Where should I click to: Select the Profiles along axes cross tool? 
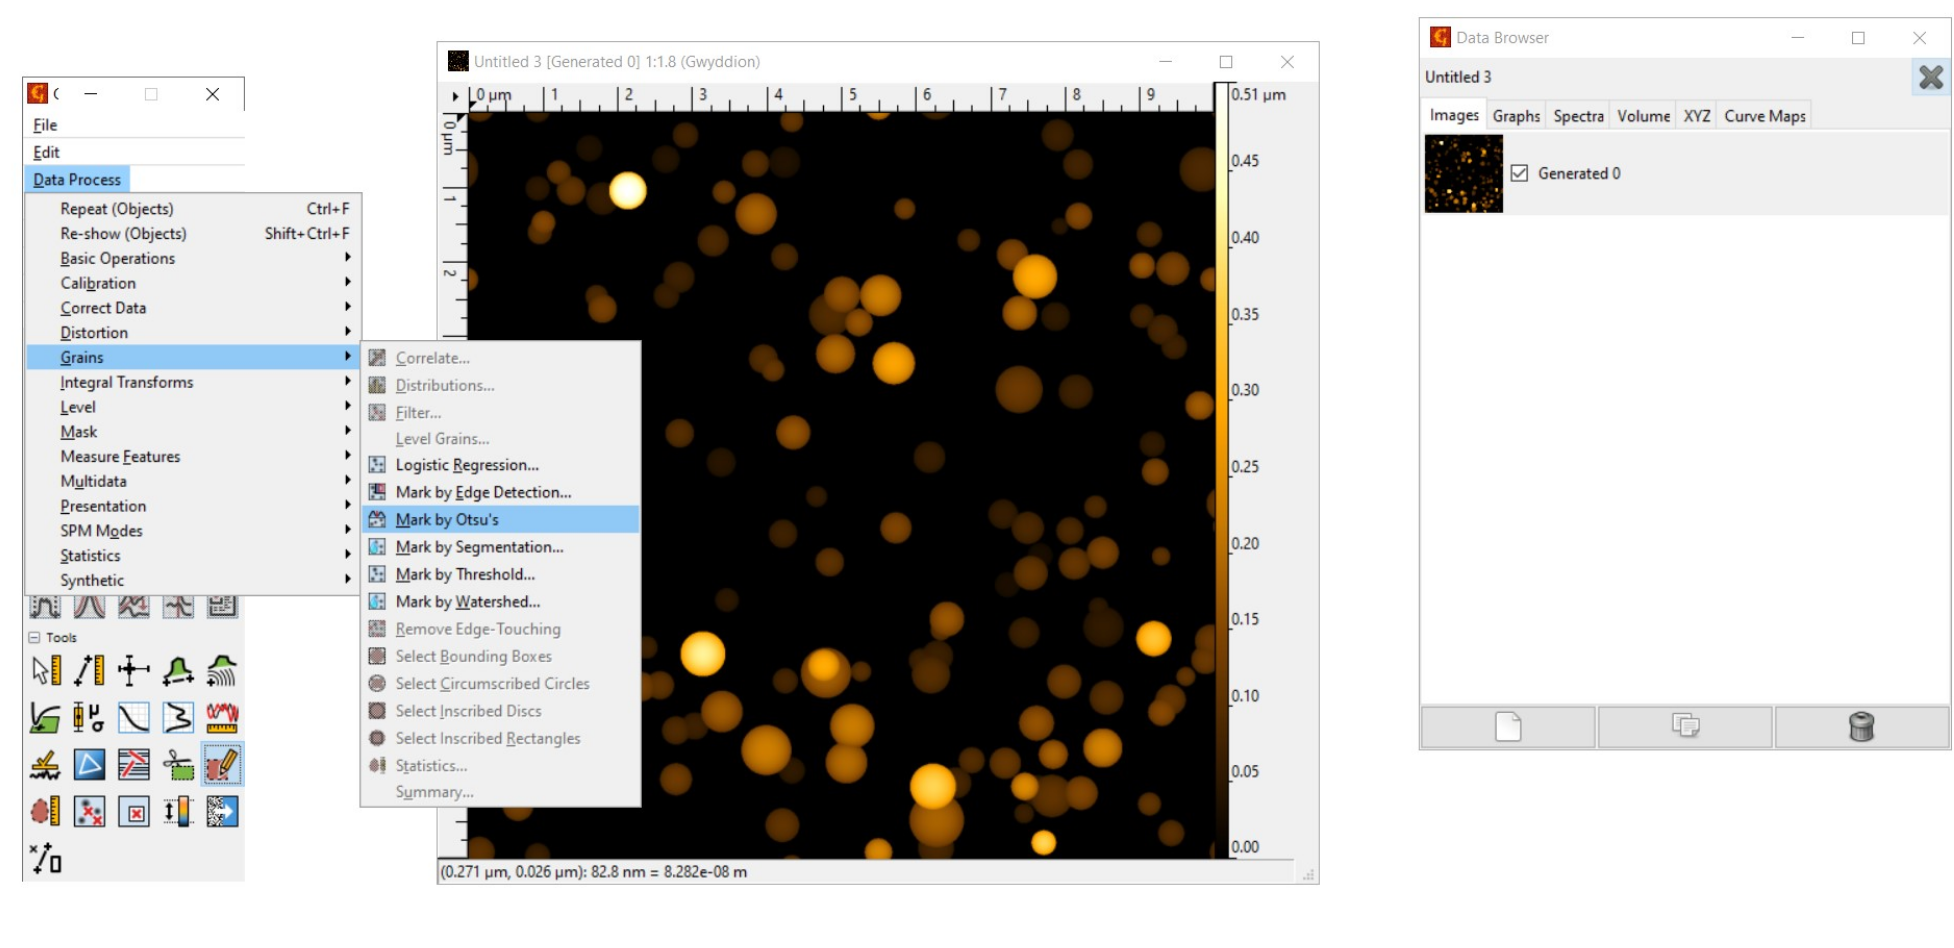[133, 670]
